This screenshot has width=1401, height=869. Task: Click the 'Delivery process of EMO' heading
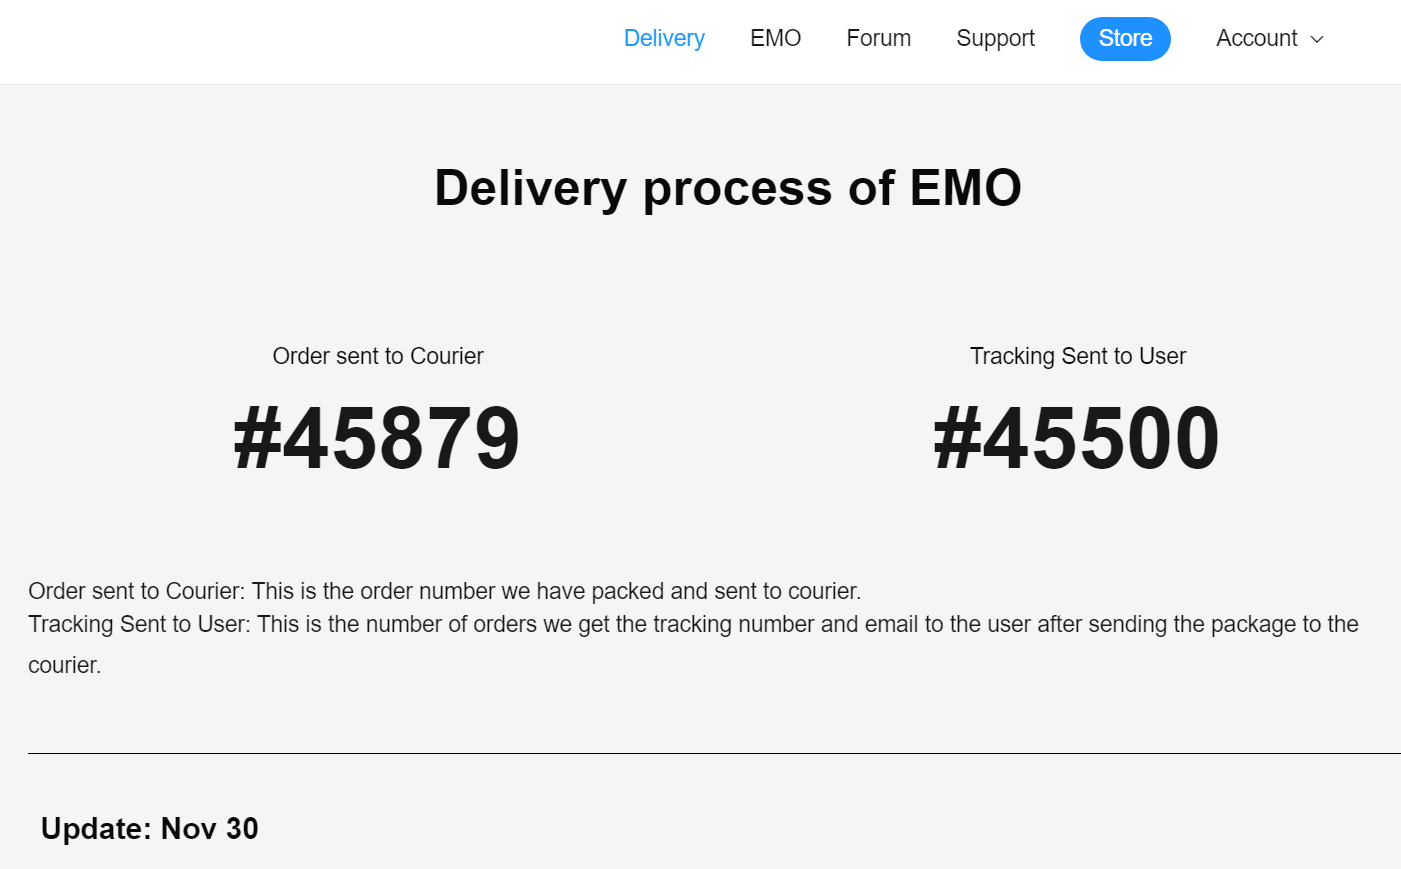pyautogui.click(x=727, y=188)
